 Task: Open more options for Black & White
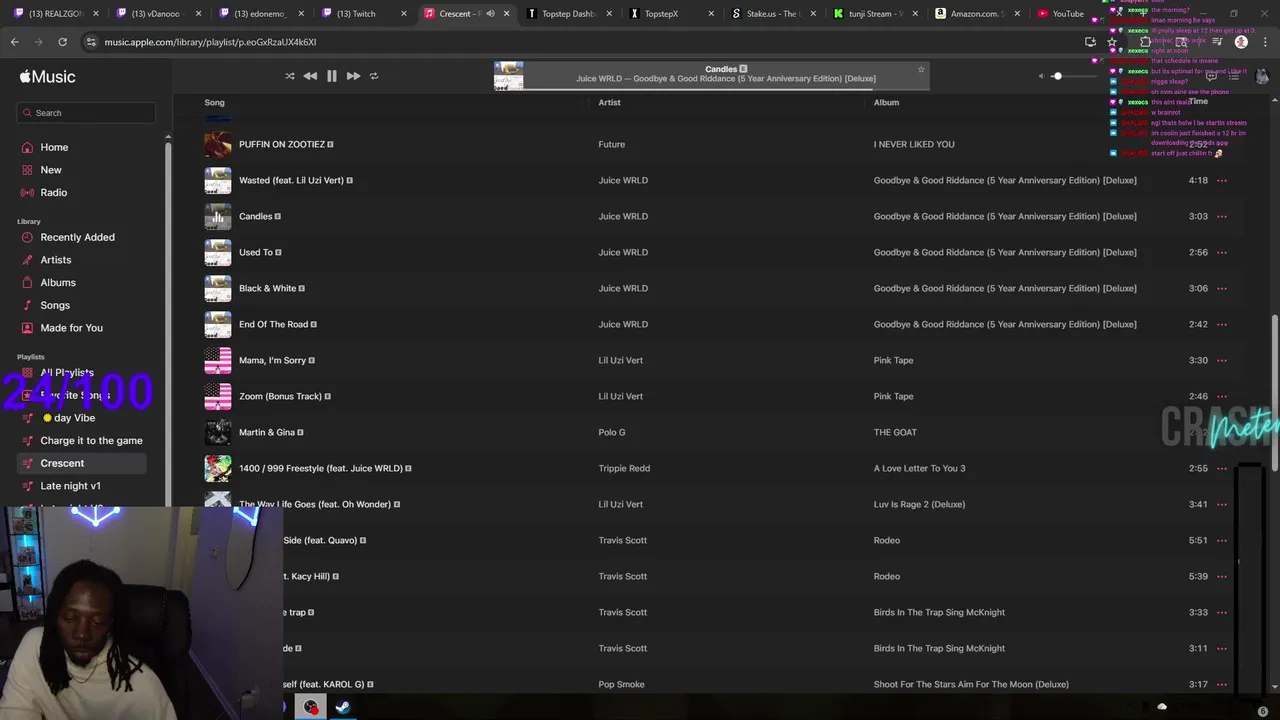pyautogui.click(x=1222, y=289)
